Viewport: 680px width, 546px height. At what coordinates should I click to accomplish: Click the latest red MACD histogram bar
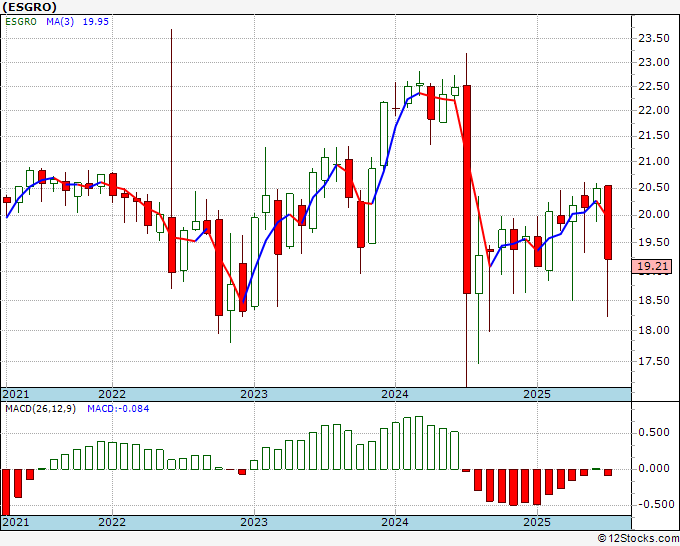coord(608,472)
